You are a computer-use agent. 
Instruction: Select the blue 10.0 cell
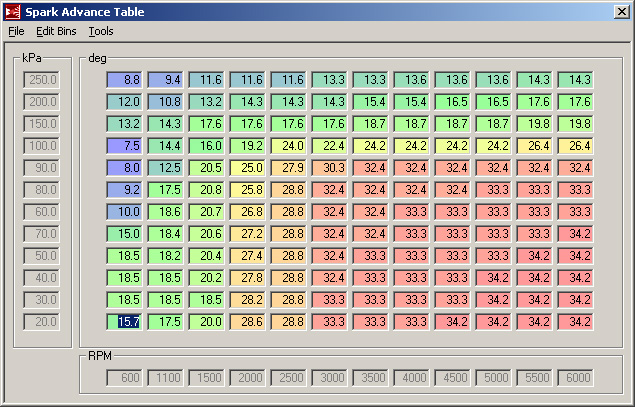[127, 212]
